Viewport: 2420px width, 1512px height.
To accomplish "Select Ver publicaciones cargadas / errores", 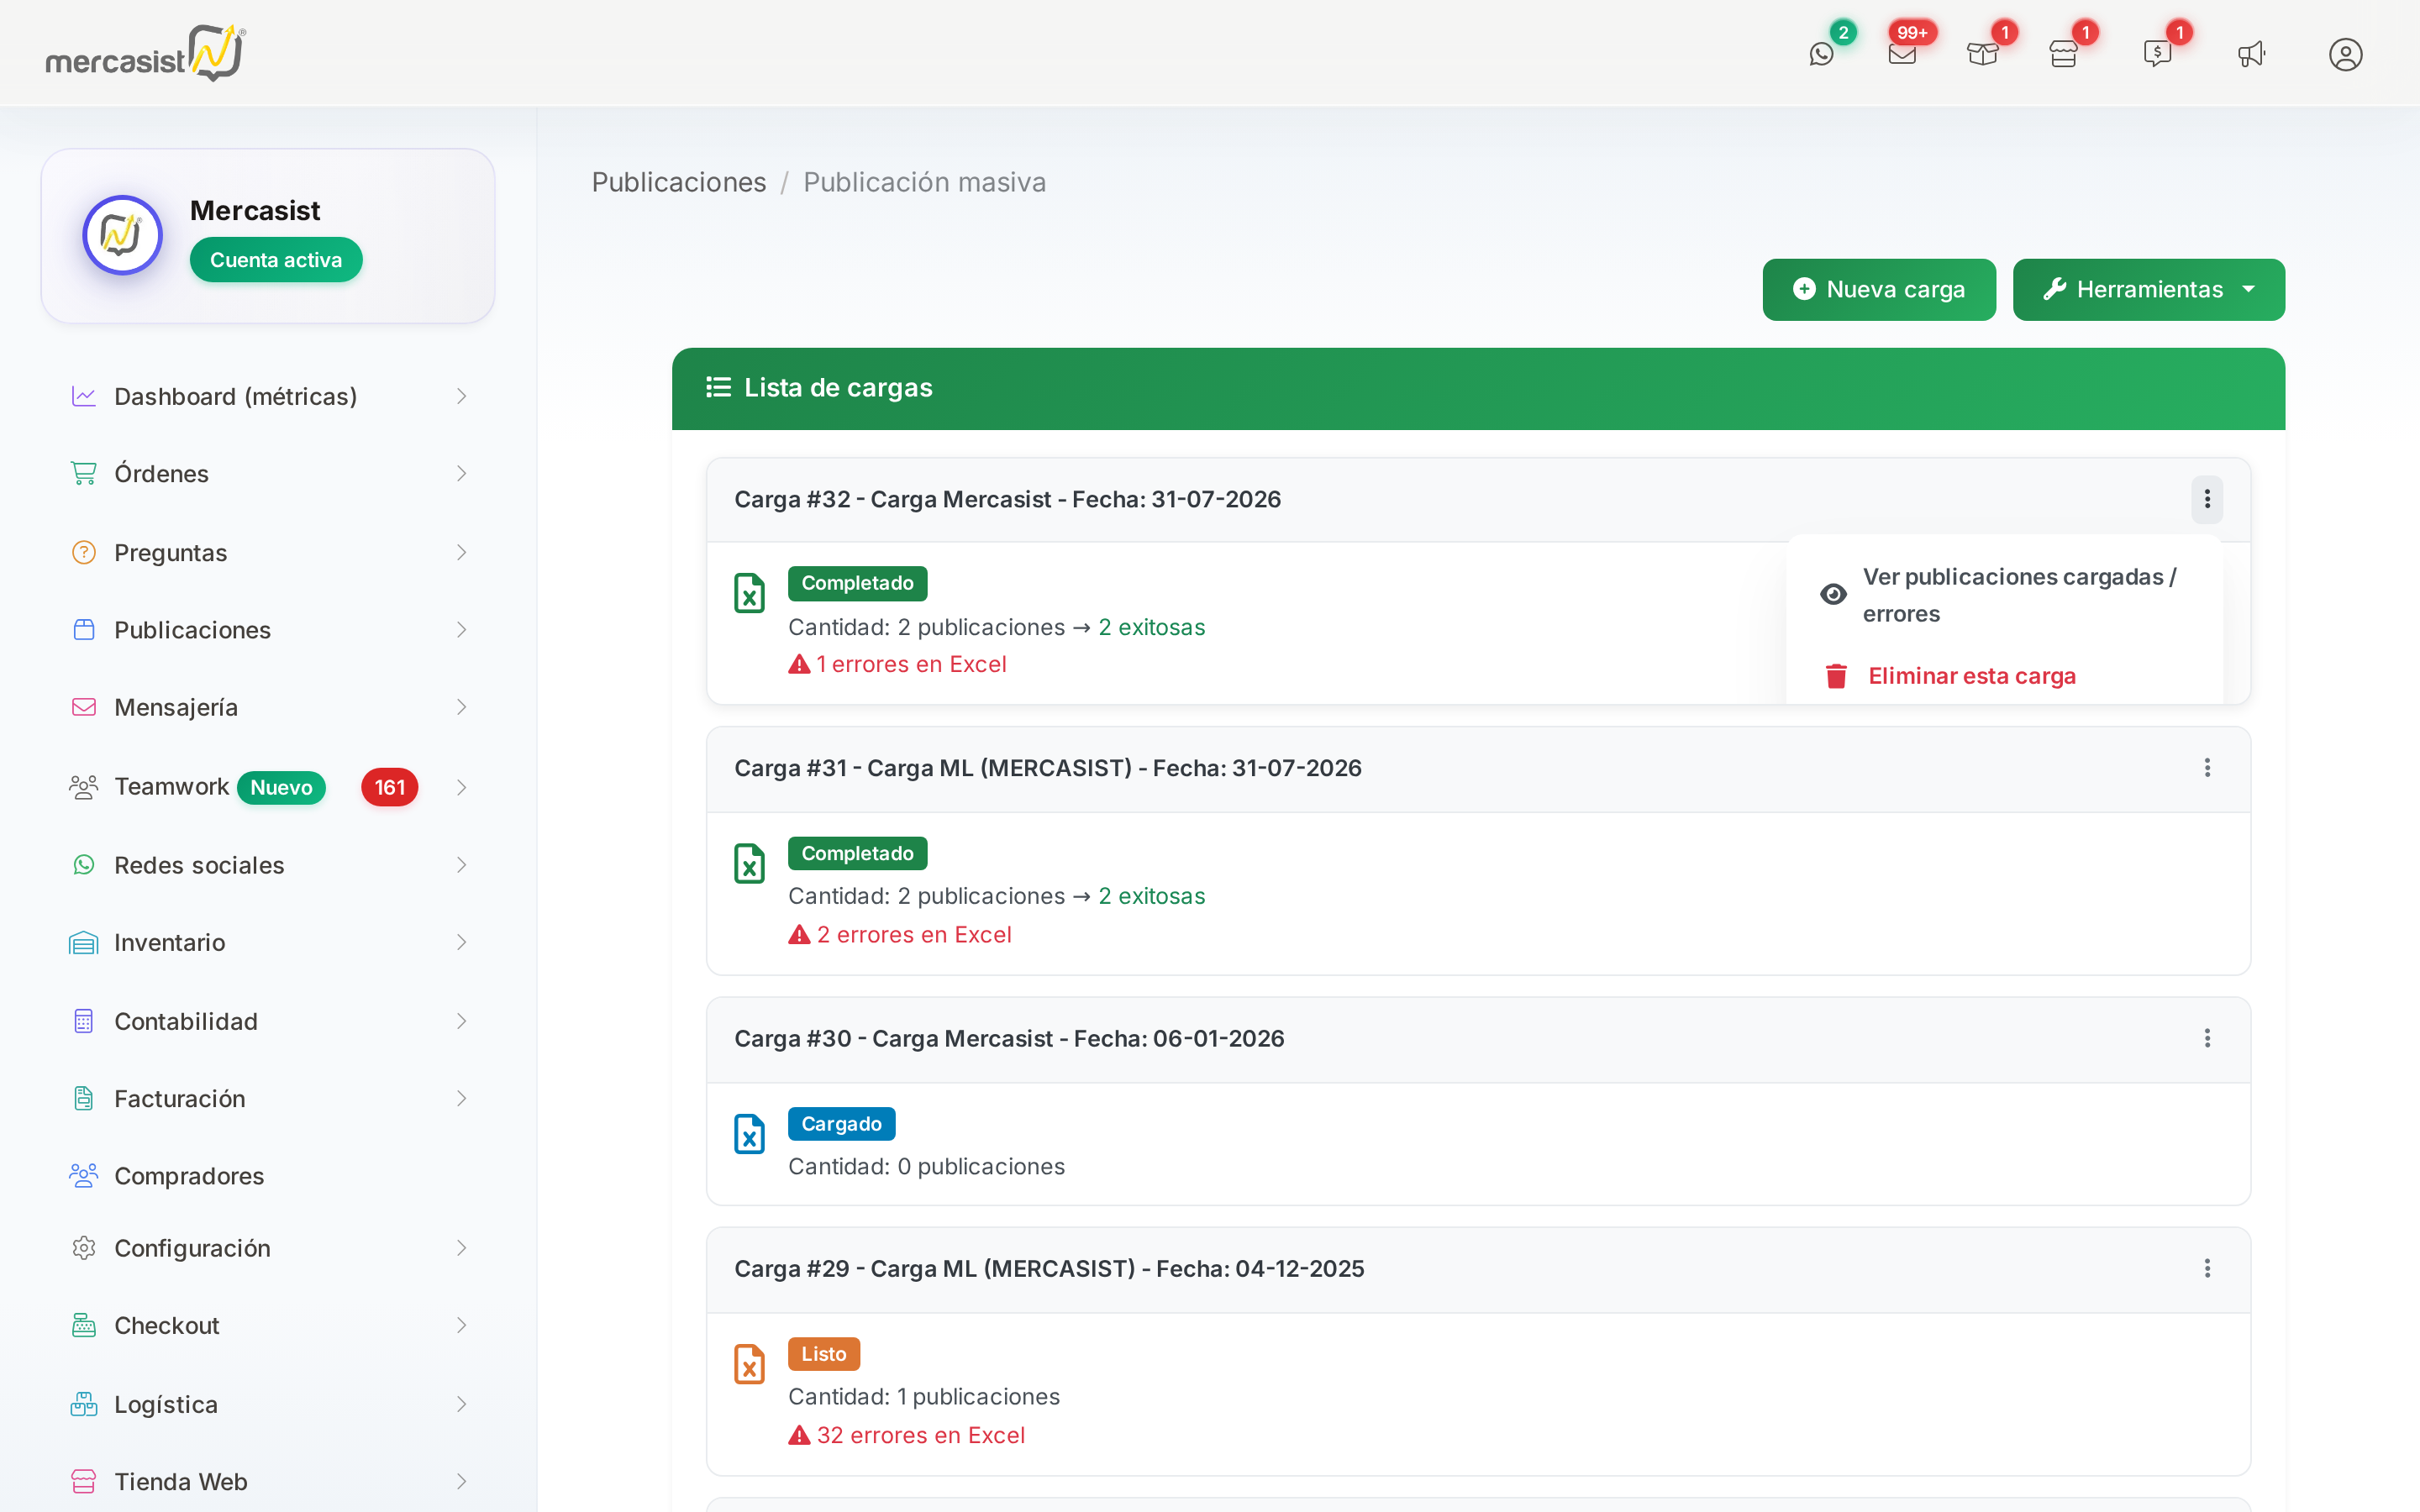I will pyautogui.click(x=2003, y=595).
